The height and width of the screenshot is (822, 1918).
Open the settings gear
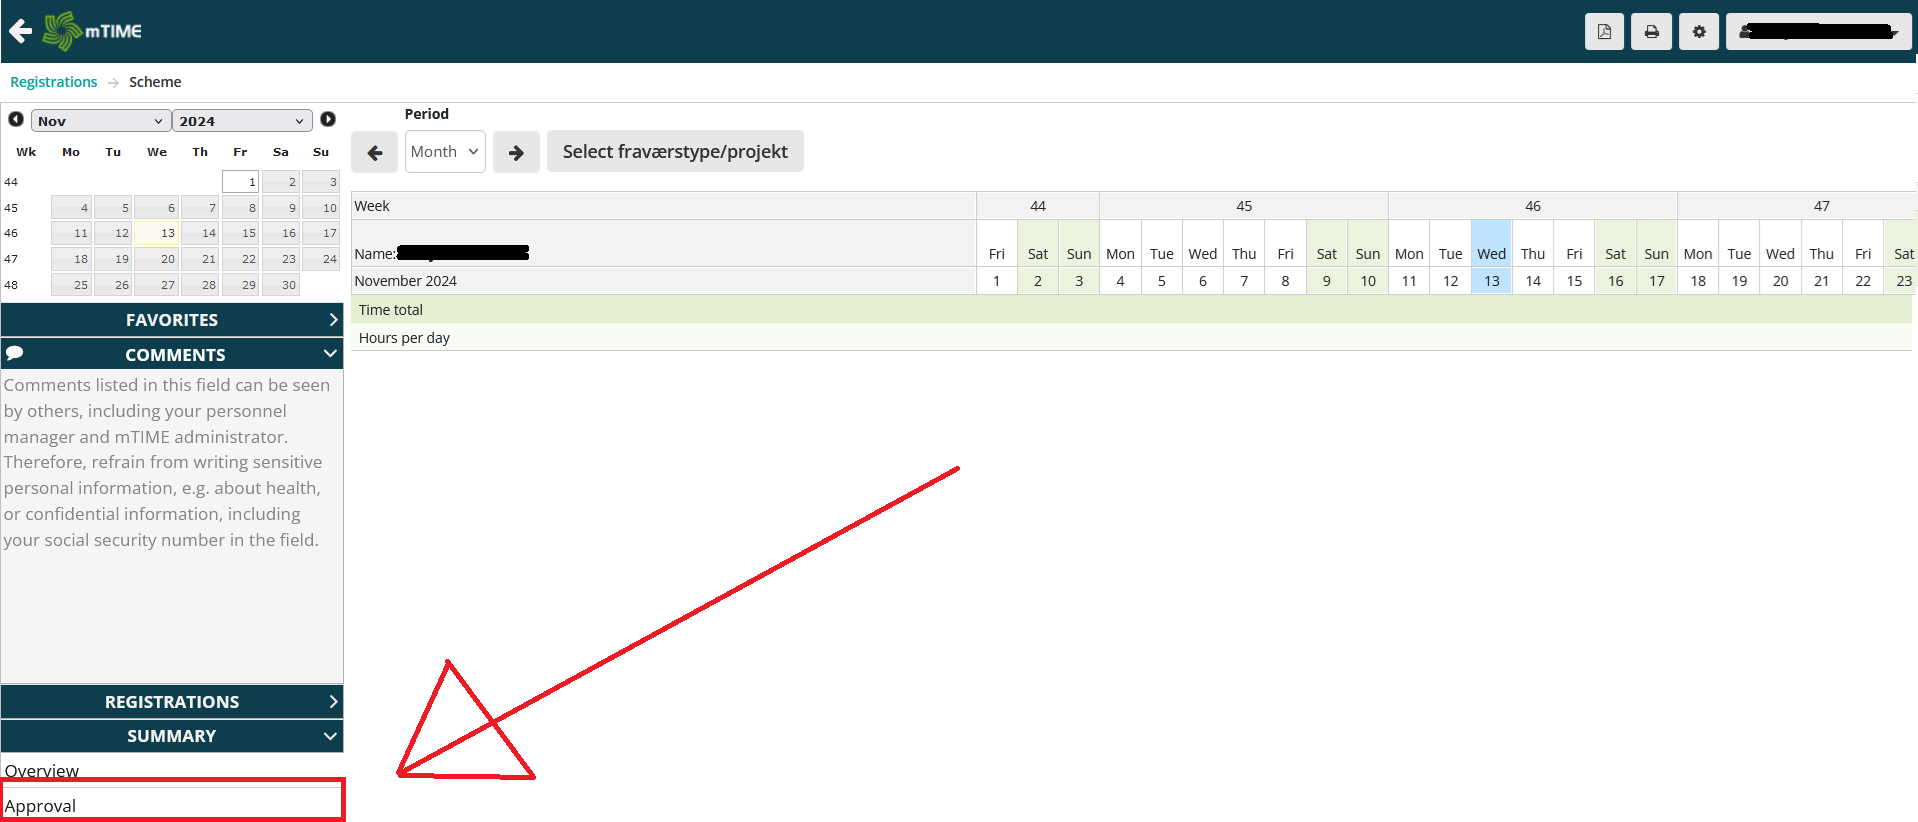(x=1698, y=32)
